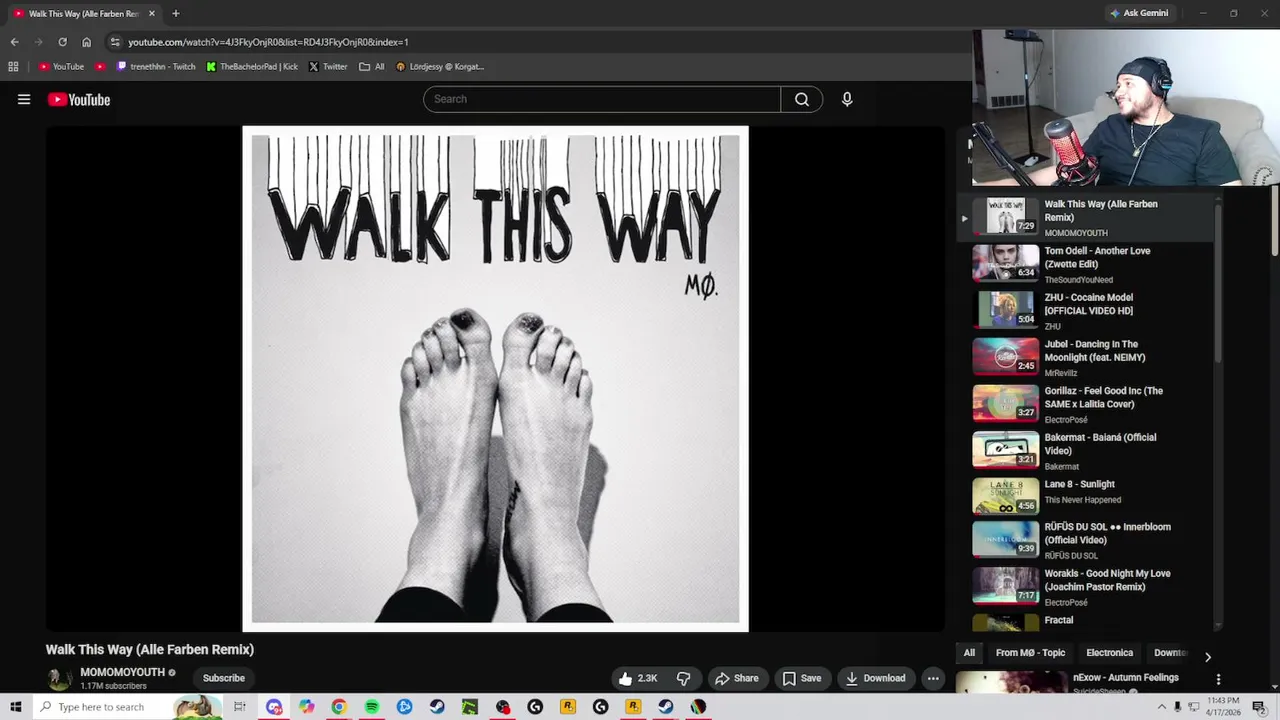This screenshot has height=720, width=1280.
Task: Focus the YouTube search field
Action: pos(602,99)
